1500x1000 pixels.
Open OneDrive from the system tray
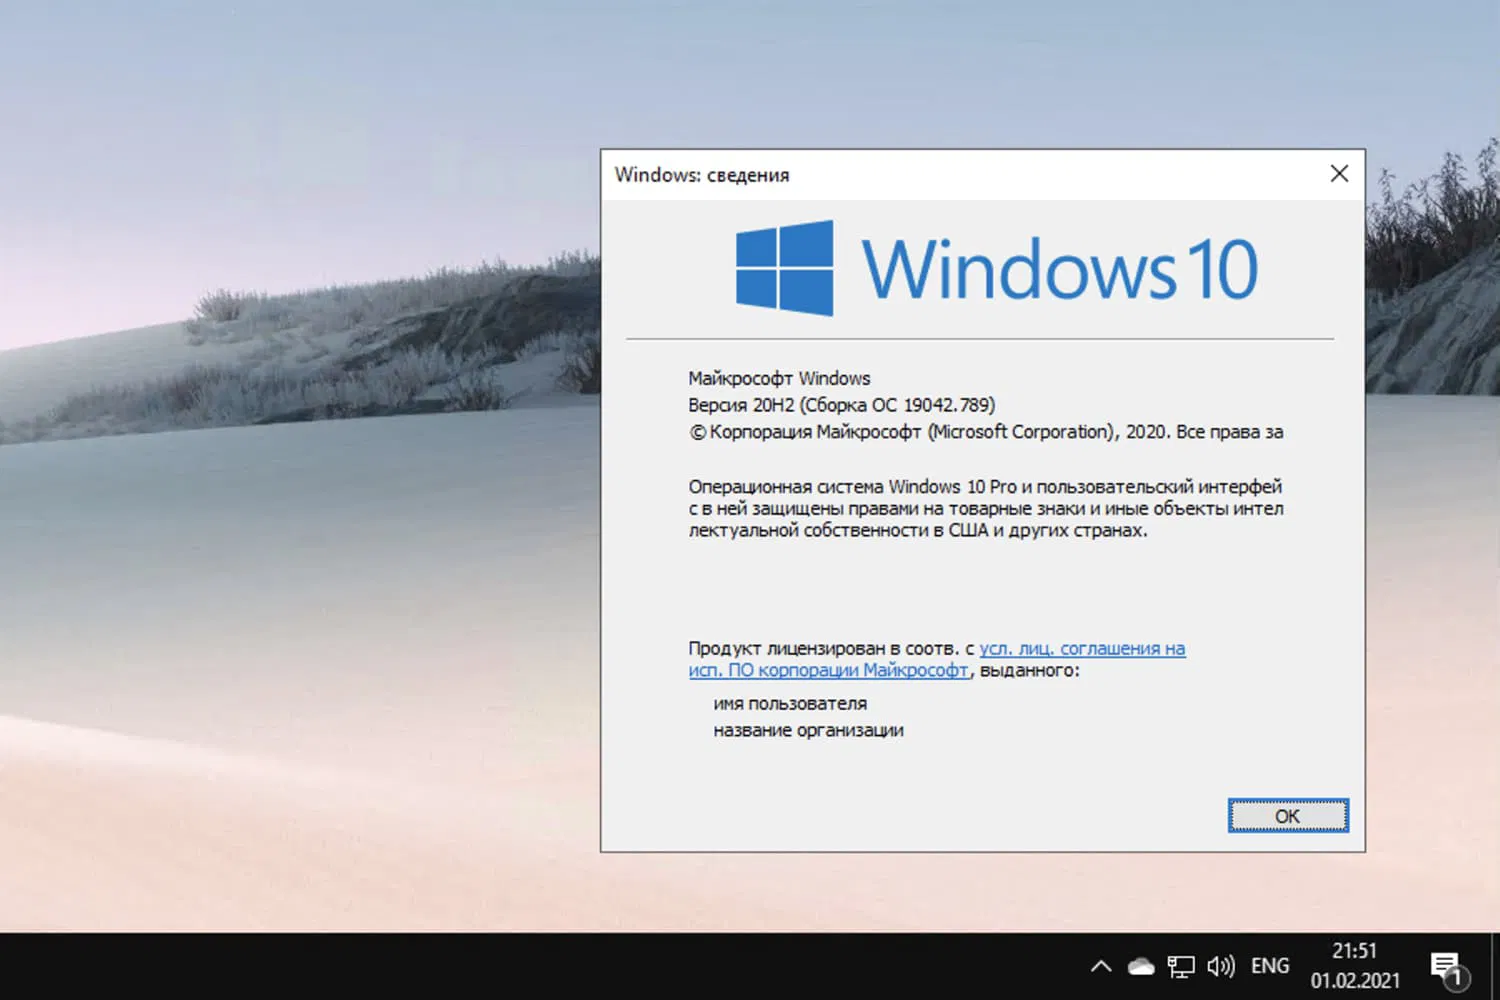[1140, 965]
